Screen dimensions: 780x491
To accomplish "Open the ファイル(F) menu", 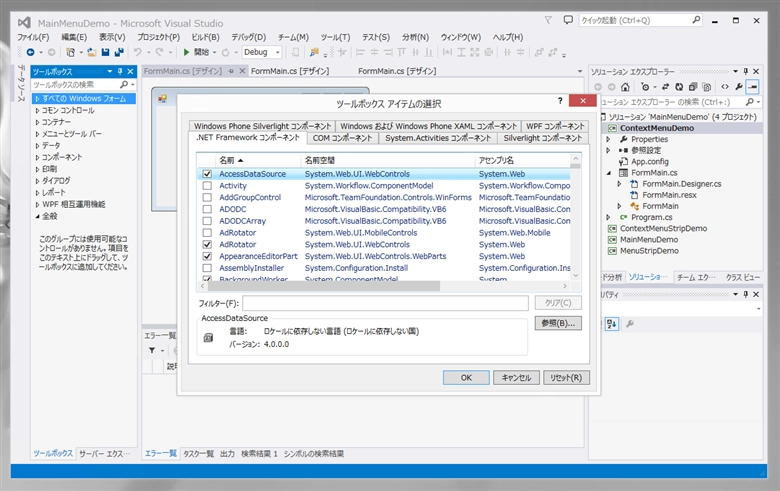I will click(33, 37).
